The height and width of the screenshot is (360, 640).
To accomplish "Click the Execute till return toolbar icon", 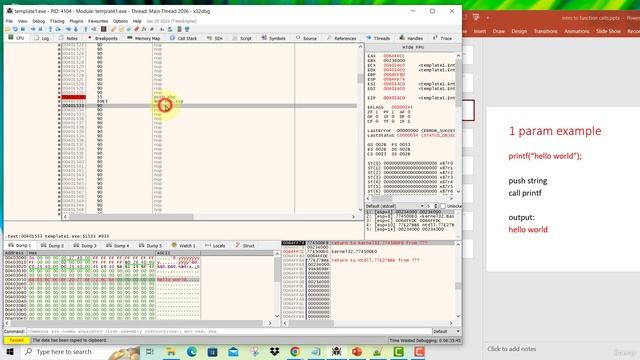I will click(x=86, y=29).
